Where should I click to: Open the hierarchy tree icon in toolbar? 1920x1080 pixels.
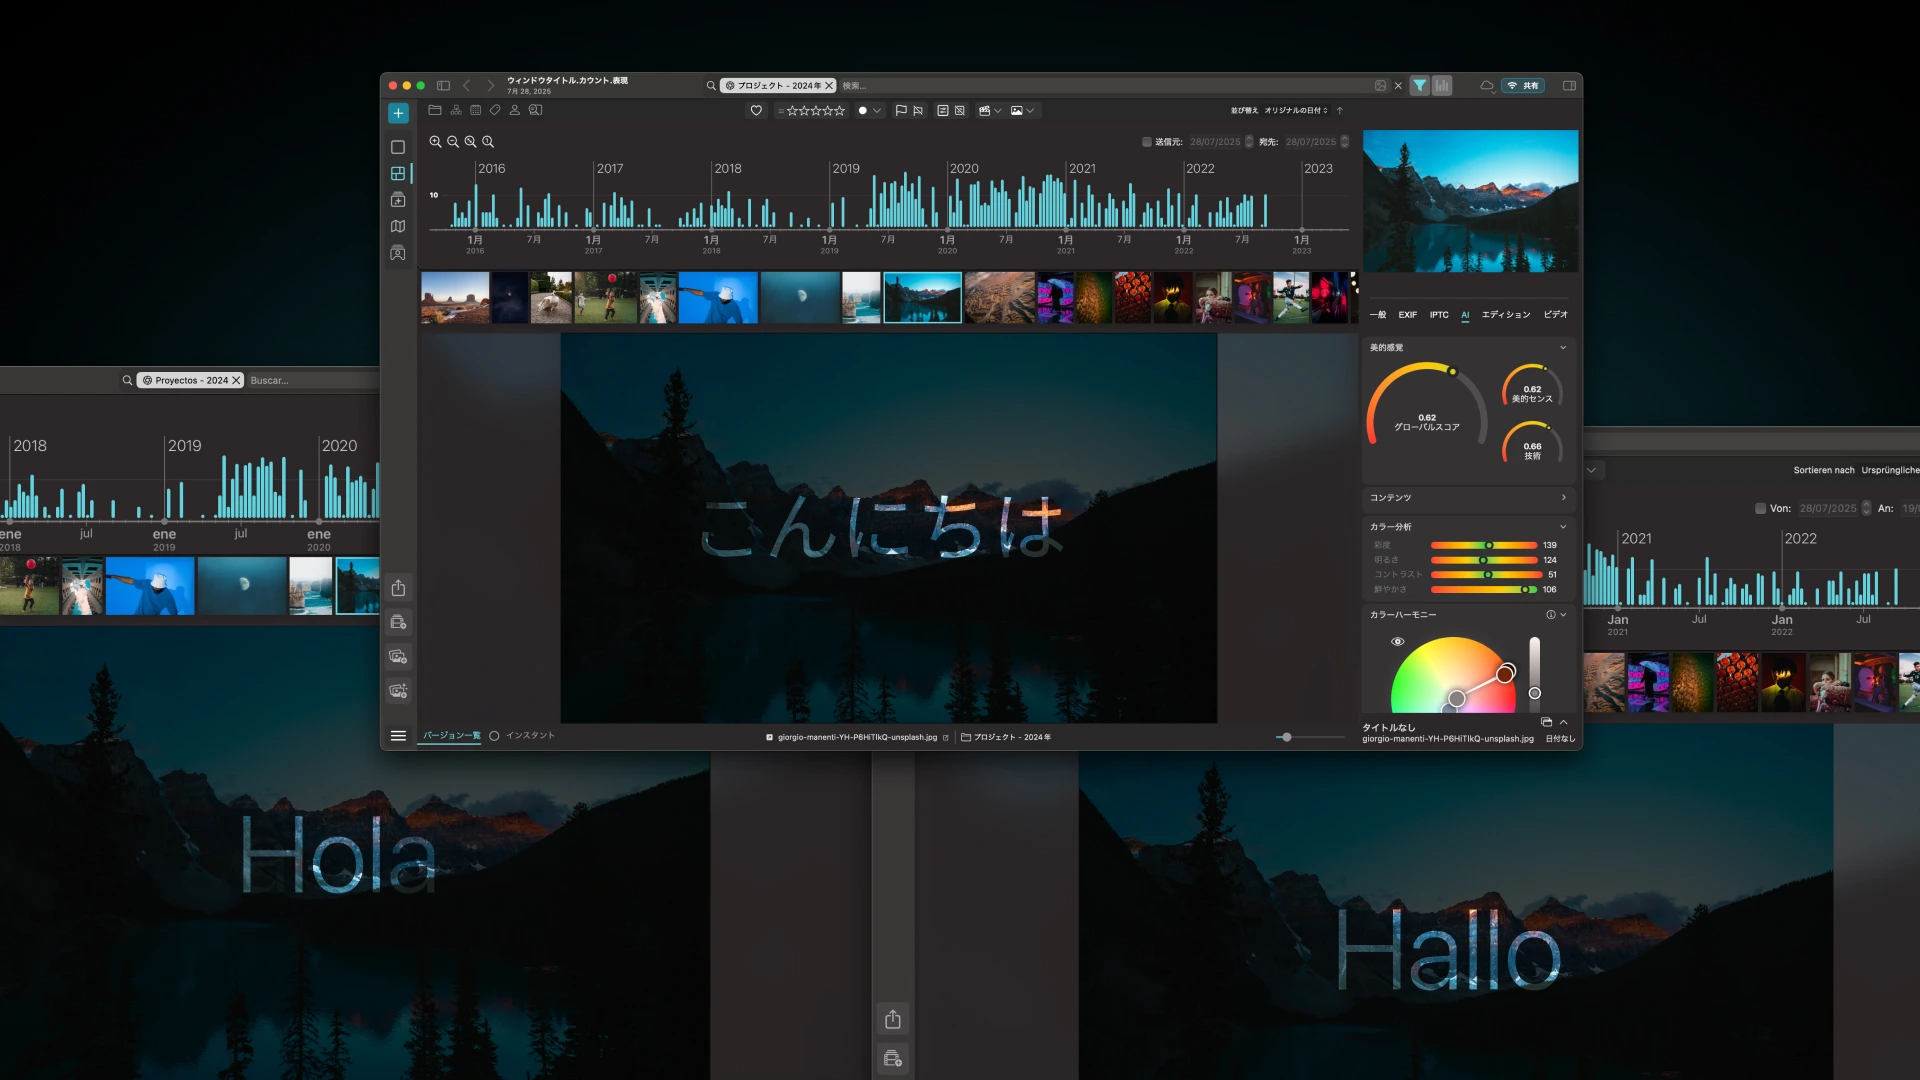(456, 110)
